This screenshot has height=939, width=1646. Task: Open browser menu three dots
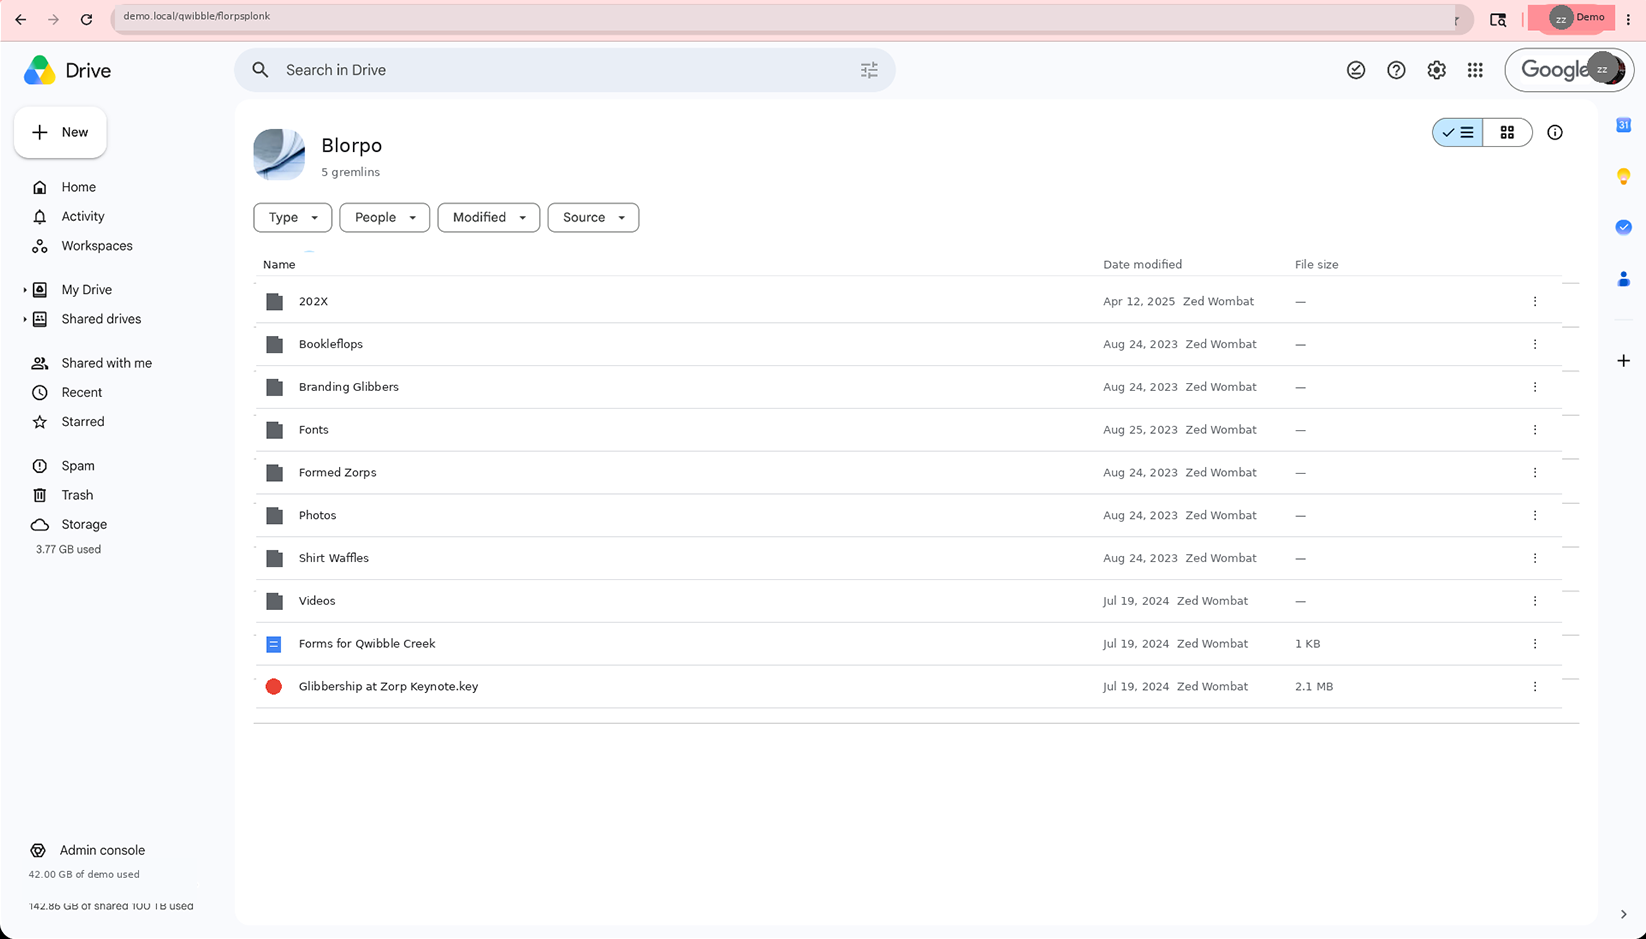(1628, 19)
